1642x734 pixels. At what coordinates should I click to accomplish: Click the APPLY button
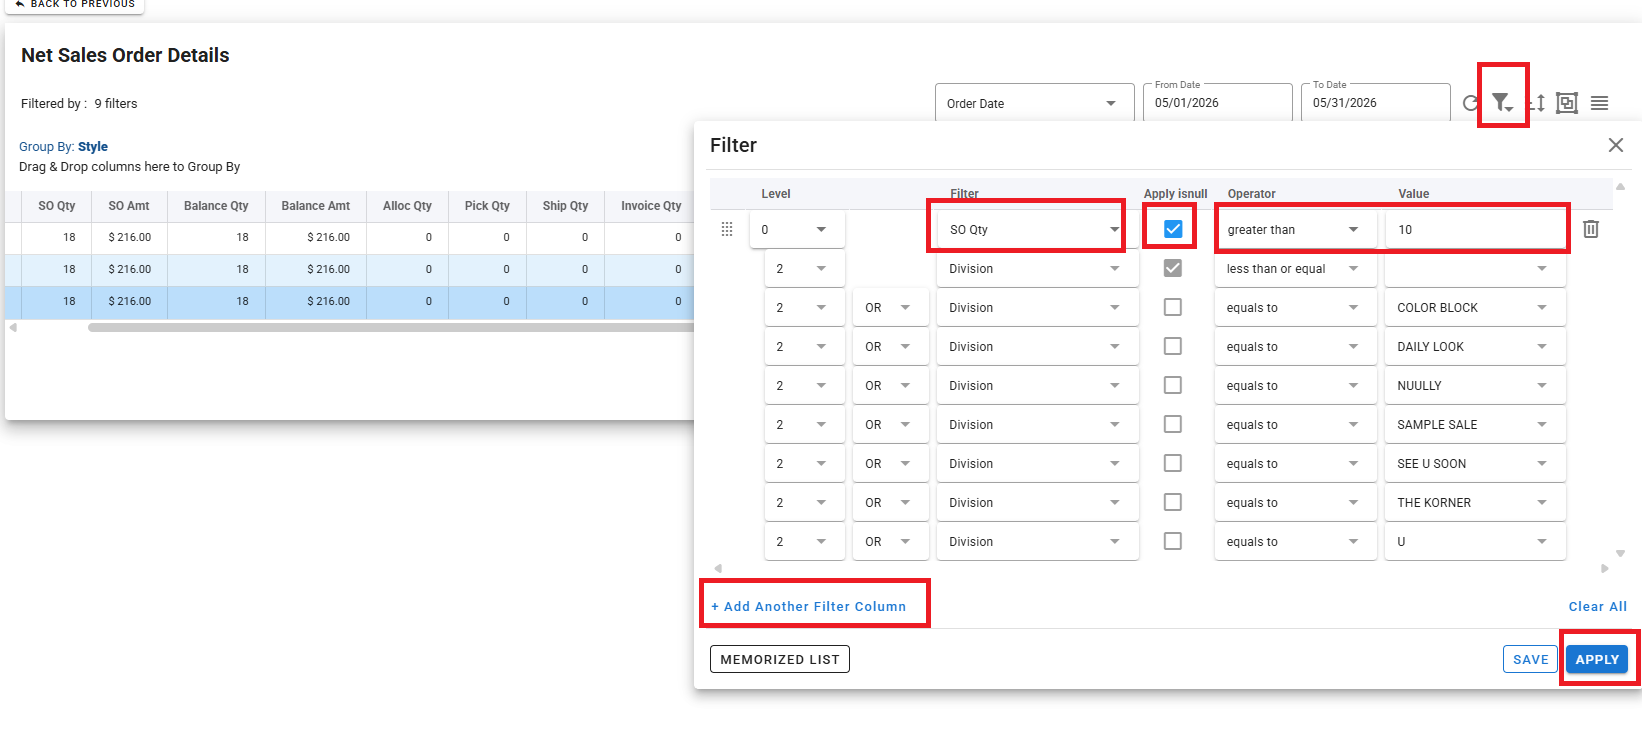click(x=1597, y=659)
